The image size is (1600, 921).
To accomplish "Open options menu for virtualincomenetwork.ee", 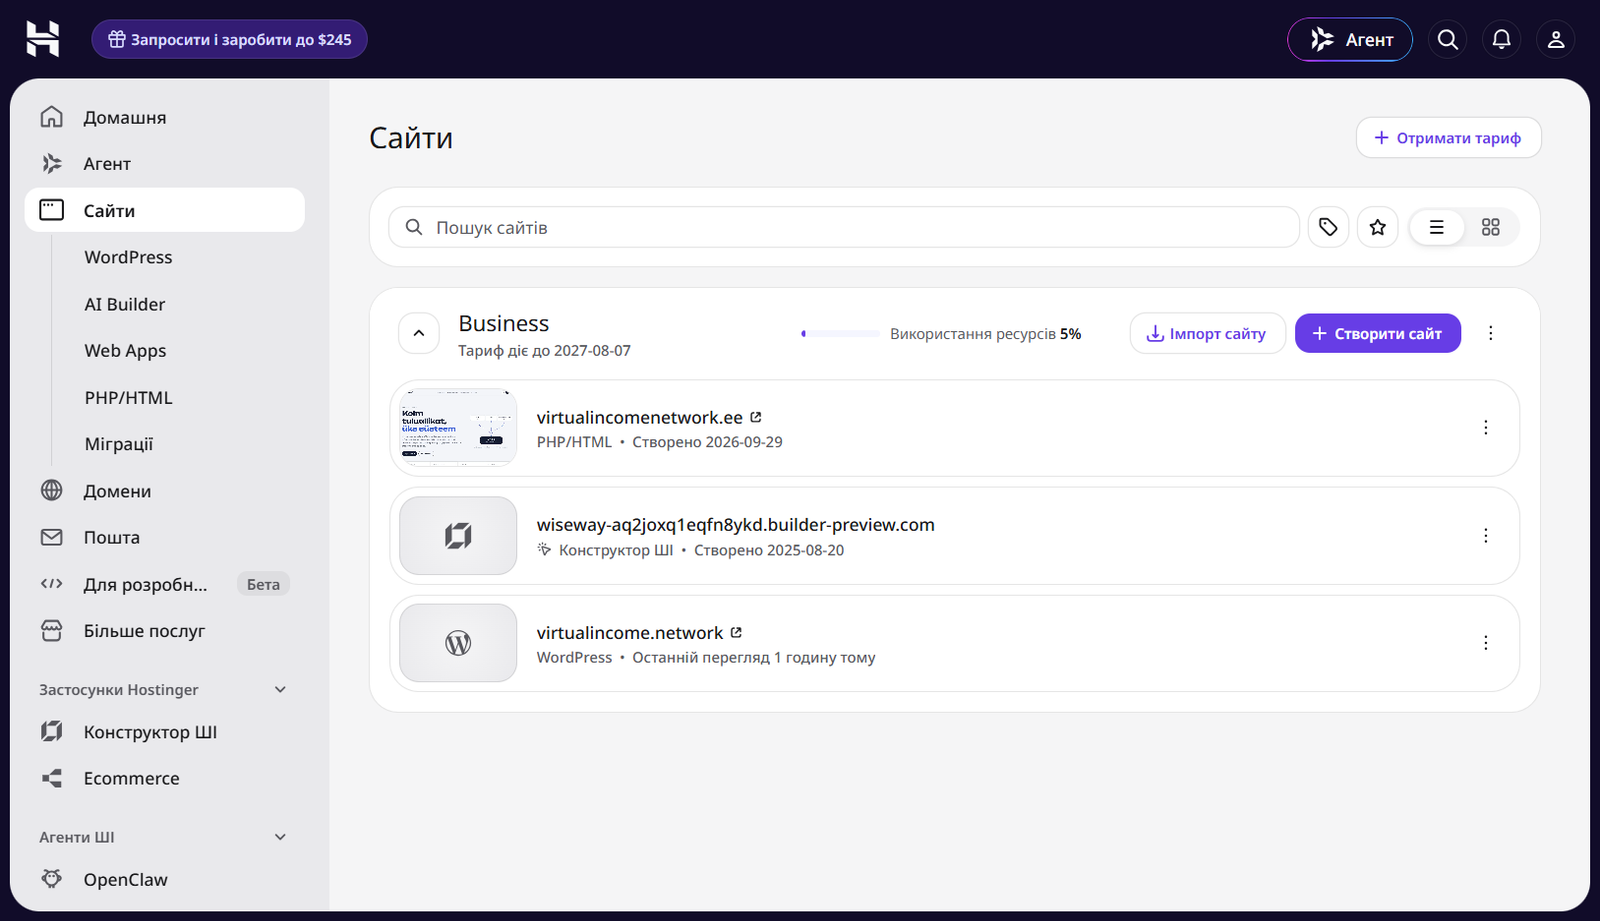I will coord(1485,428).
